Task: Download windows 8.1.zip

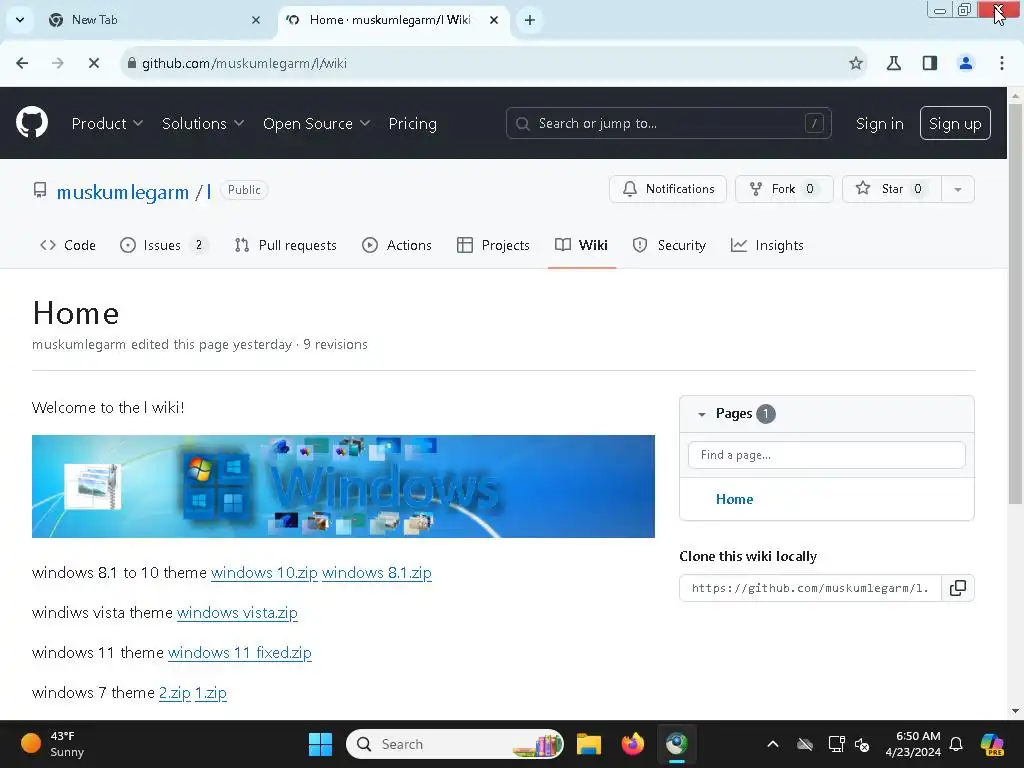Action: pyautogui.click(x=376, y=573)
